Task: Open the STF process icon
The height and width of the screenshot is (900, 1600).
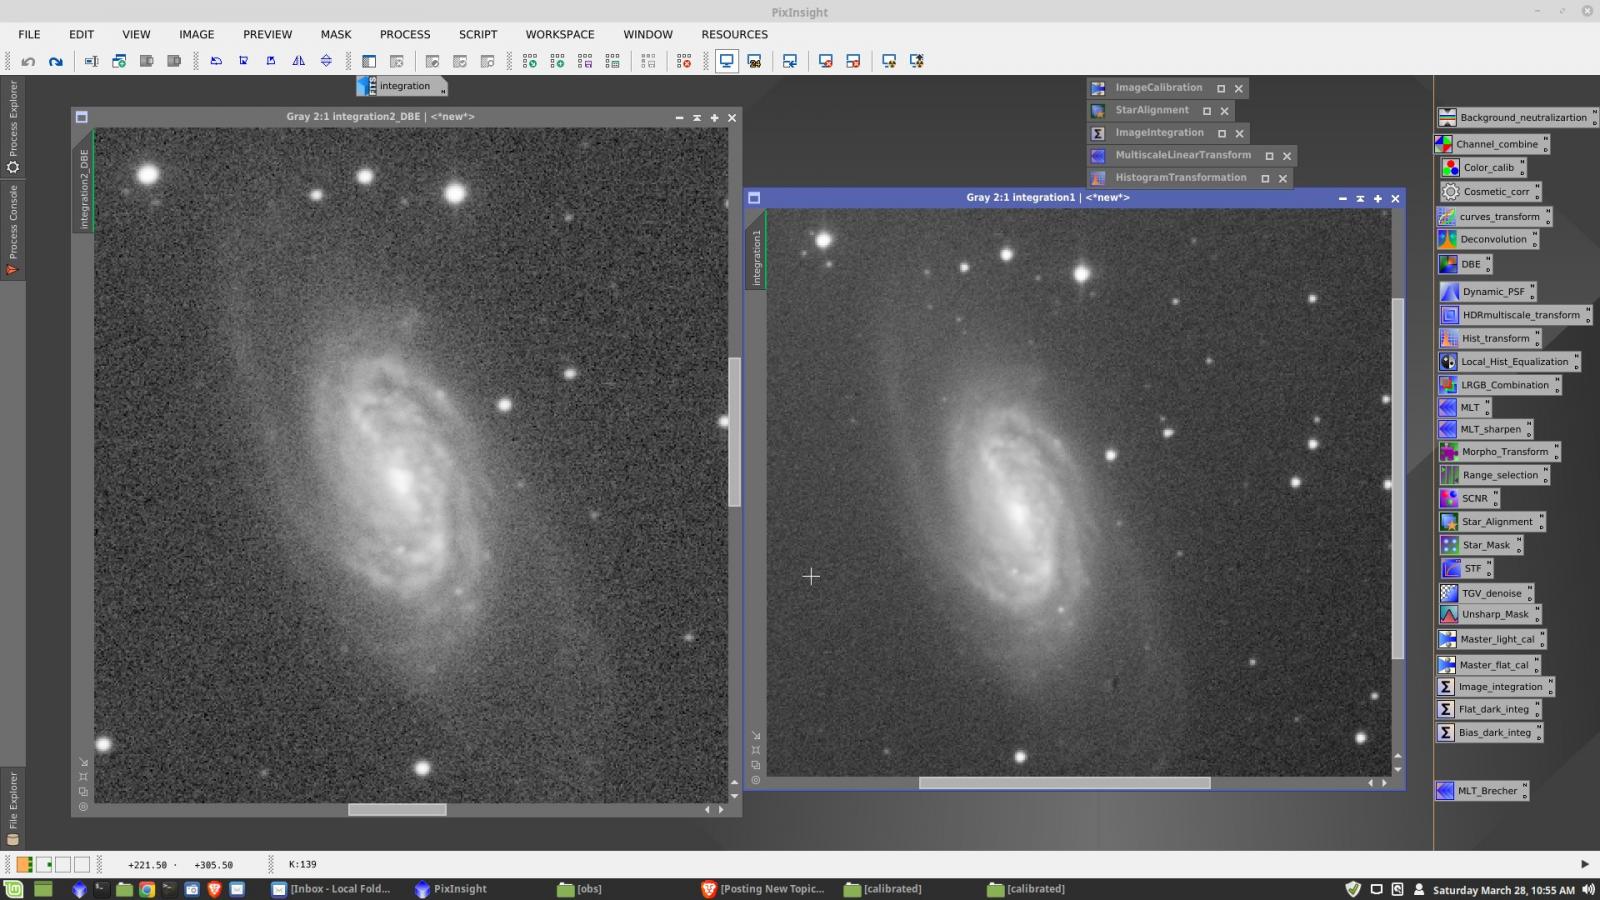Action: [x=1466, y=568]
